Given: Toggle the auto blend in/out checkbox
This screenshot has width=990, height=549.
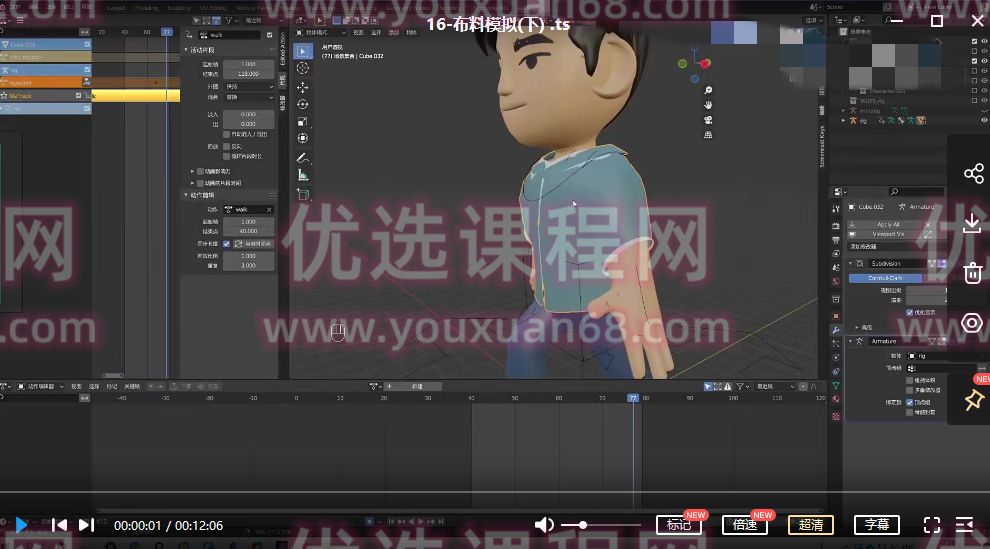Looking at the screenshot, I should click(x=227, y=134).
